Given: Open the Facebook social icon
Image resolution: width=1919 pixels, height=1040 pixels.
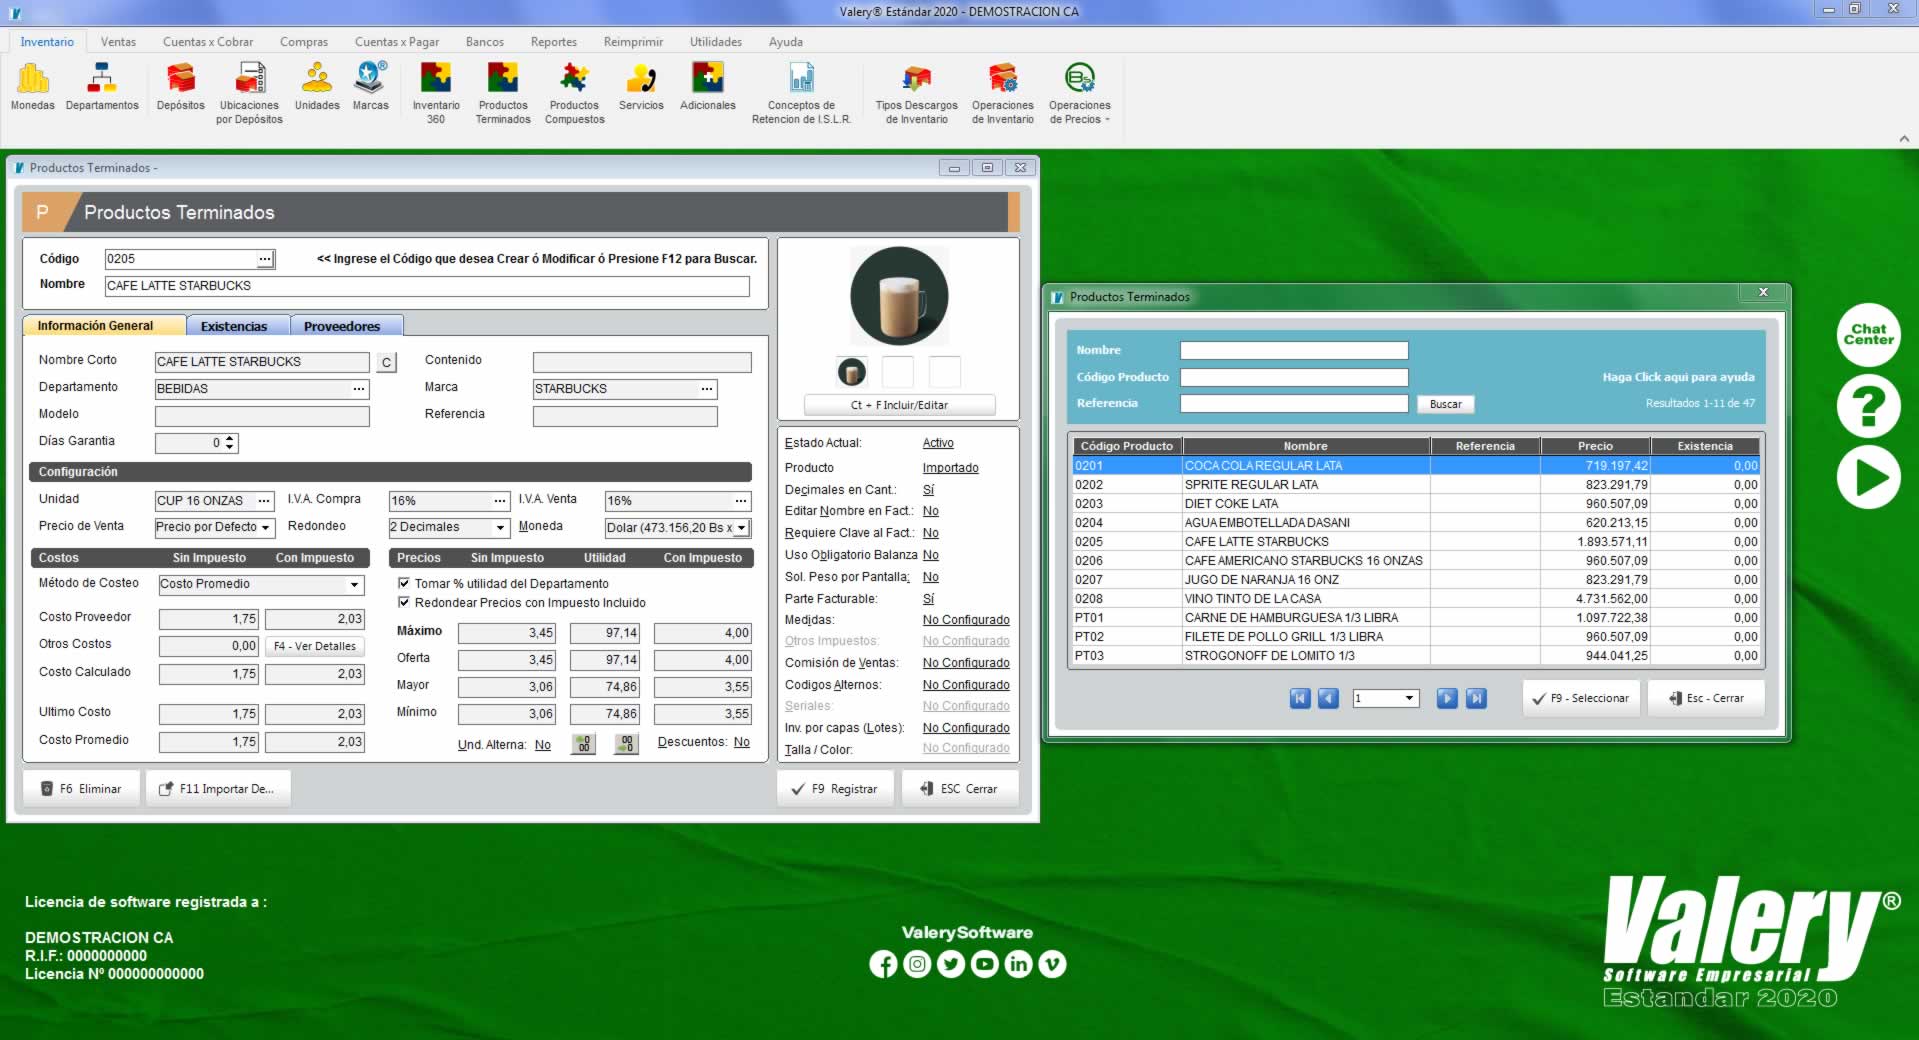Looking at the screenshot, I should pos(884,964).
